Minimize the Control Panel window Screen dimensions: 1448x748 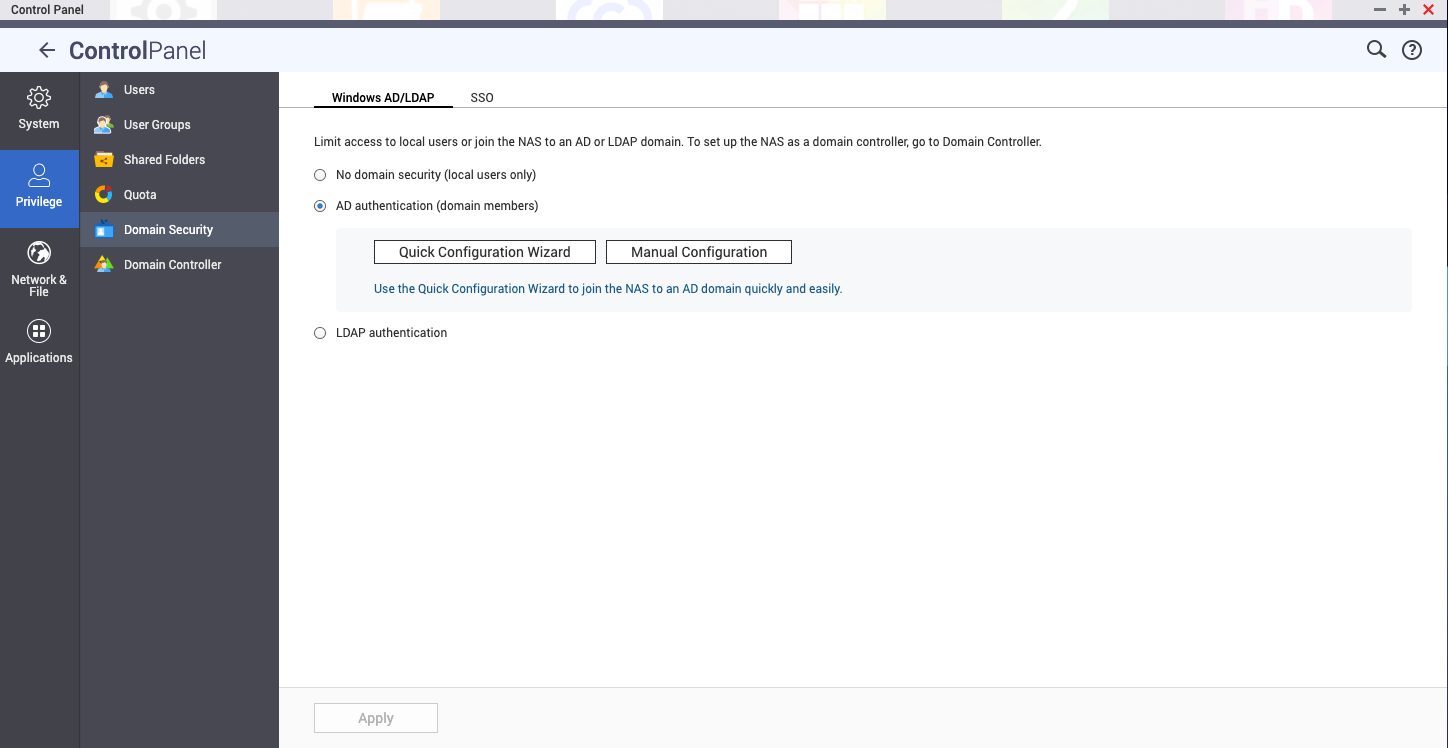(x=1380, y=9)
